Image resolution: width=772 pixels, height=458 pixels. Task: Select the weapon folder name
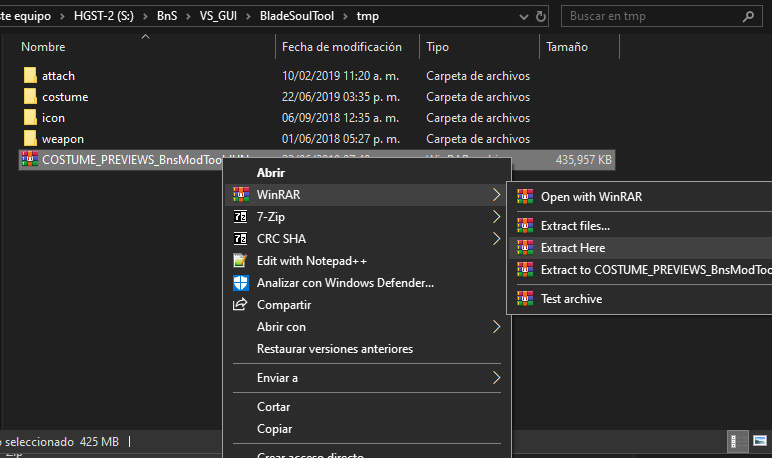tap(63, 139)
